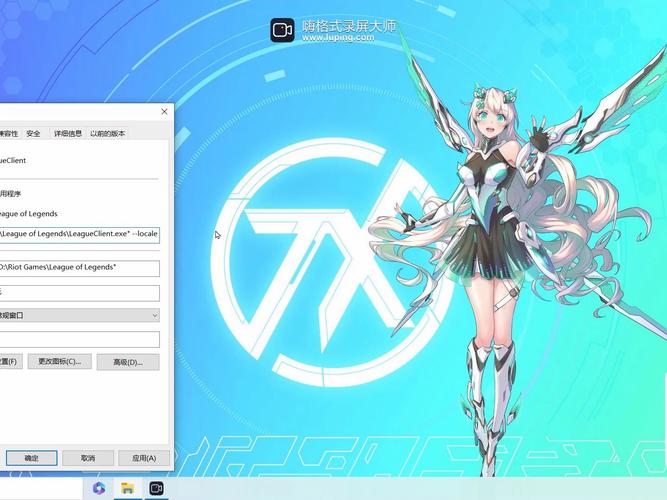Click the open file location button ending 置(F)
Viewport: 667px width, 500px height.
pyautogui.click(x=11, y=362)
